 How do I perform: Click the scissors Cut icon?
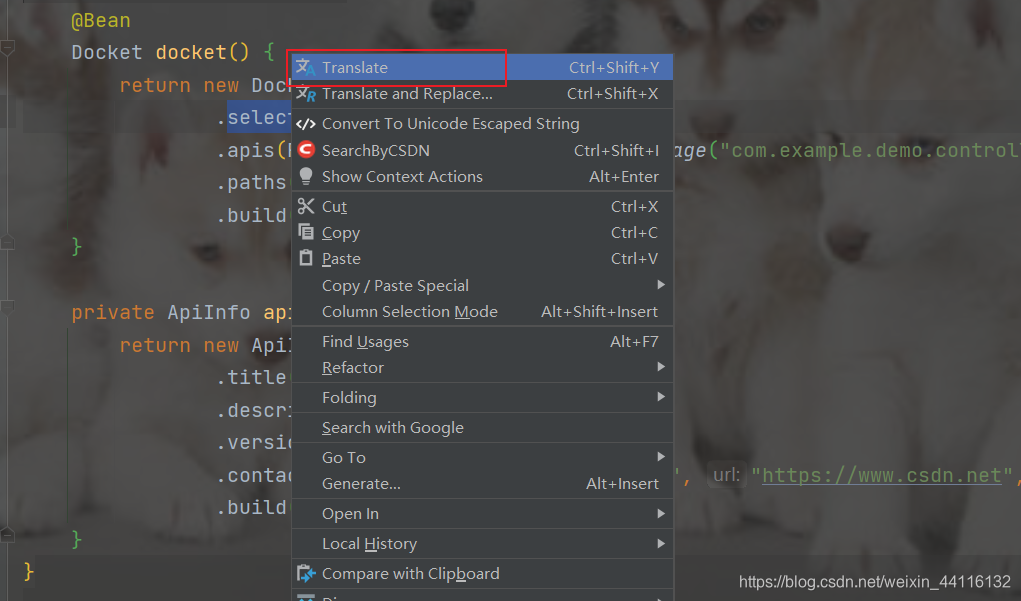305,206
